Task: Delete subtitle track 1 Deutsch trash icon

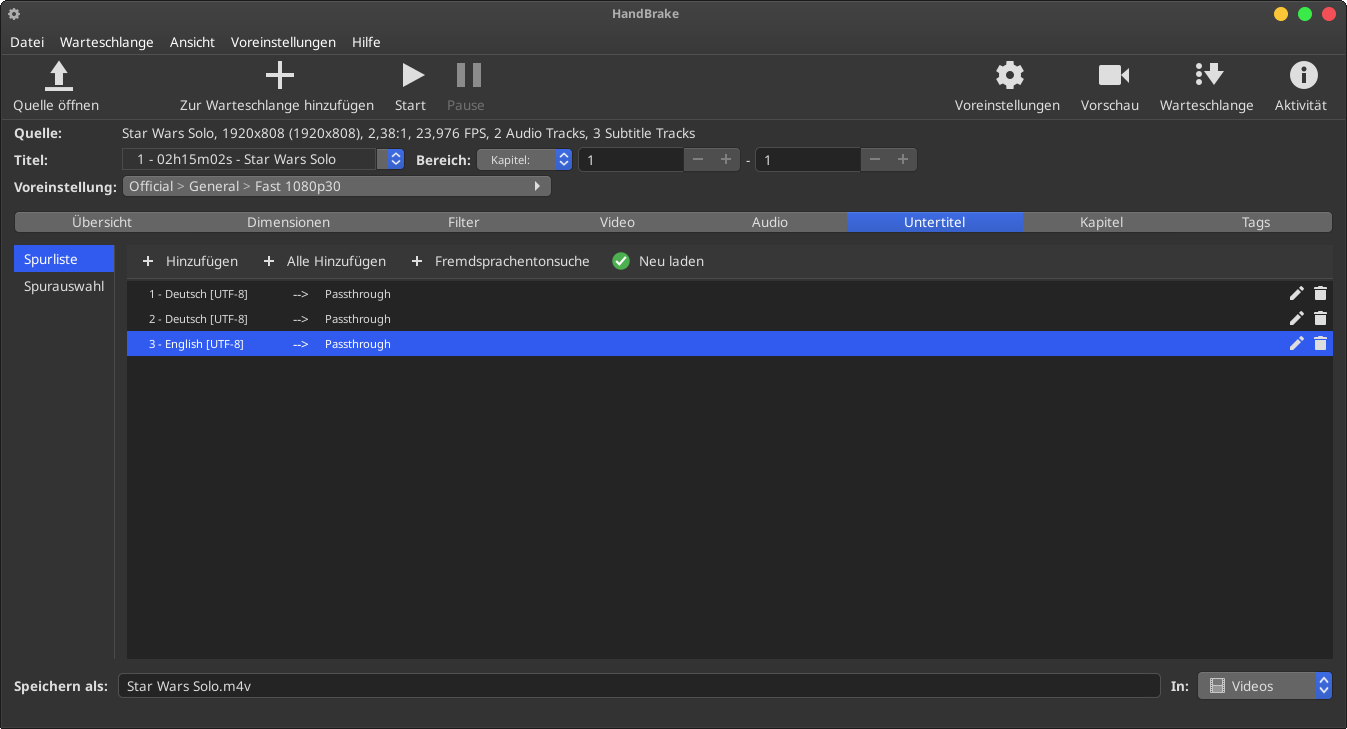Action: (1320, 293)
